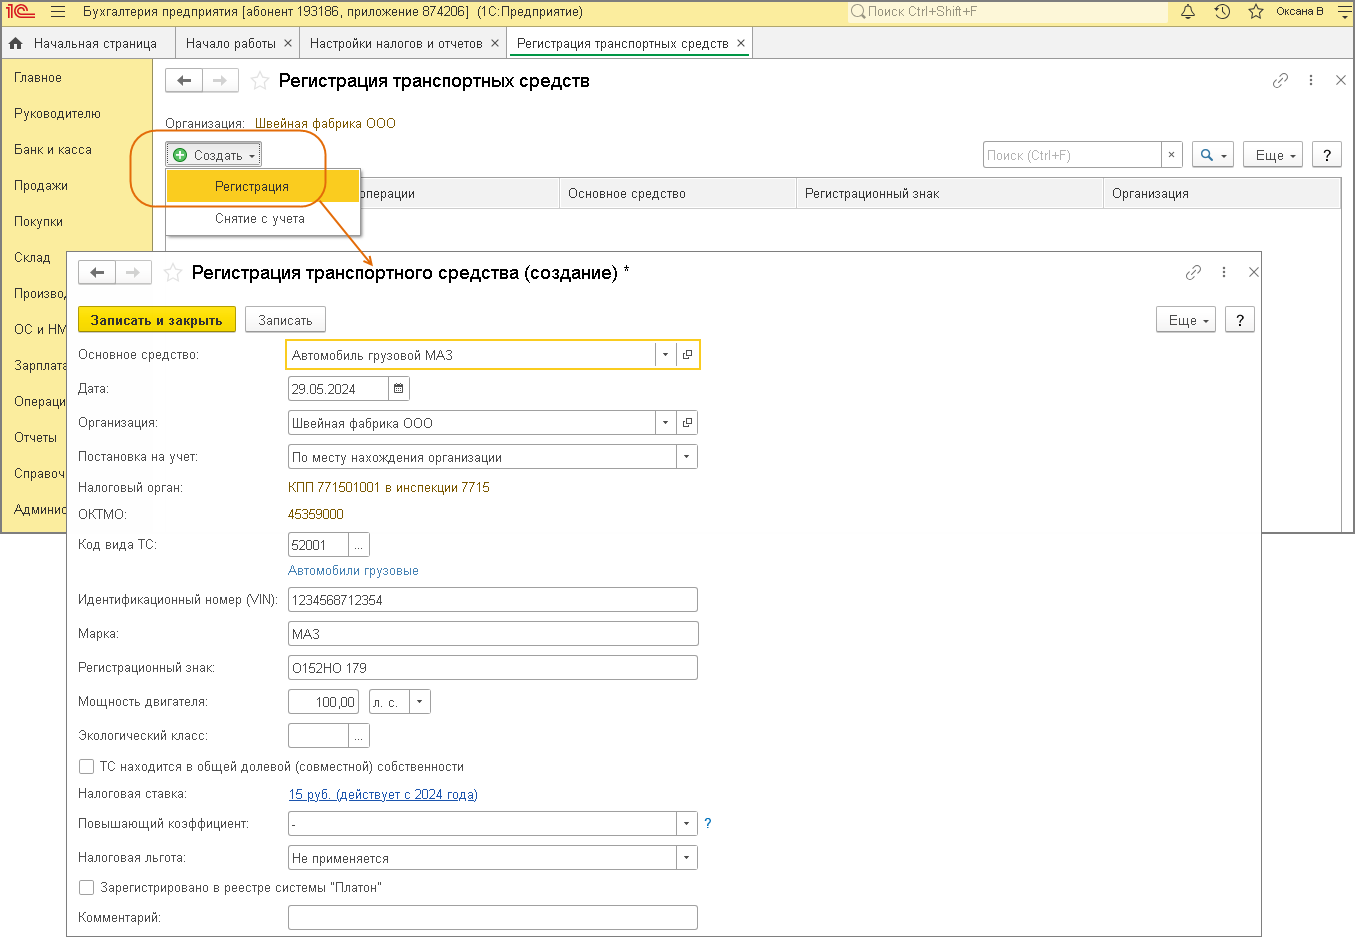Open the Руководителю section in sidebar
Image resolution: width=1355 pixels, height=941 pixels.
coord(57,114)
